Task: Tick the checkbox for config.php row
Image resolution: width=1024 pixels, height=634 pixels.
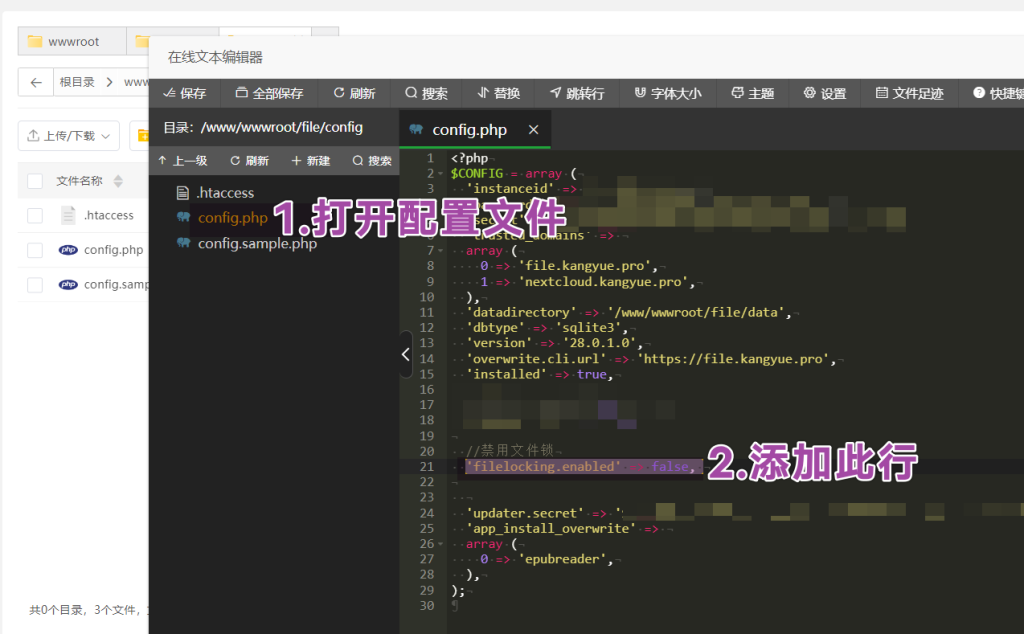Action: [35, 250]
